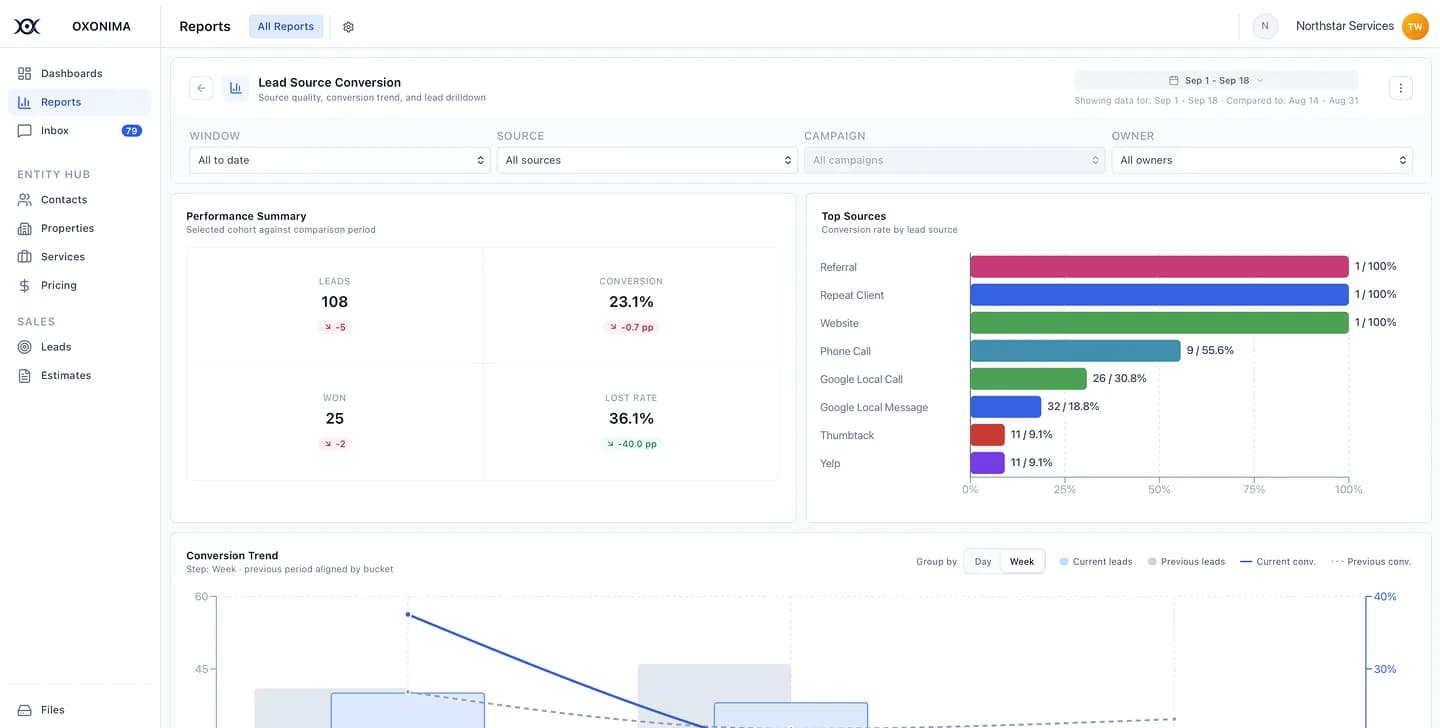1440x728 pixels.
Task: Open Estimates under Sales
Action: 80,375
